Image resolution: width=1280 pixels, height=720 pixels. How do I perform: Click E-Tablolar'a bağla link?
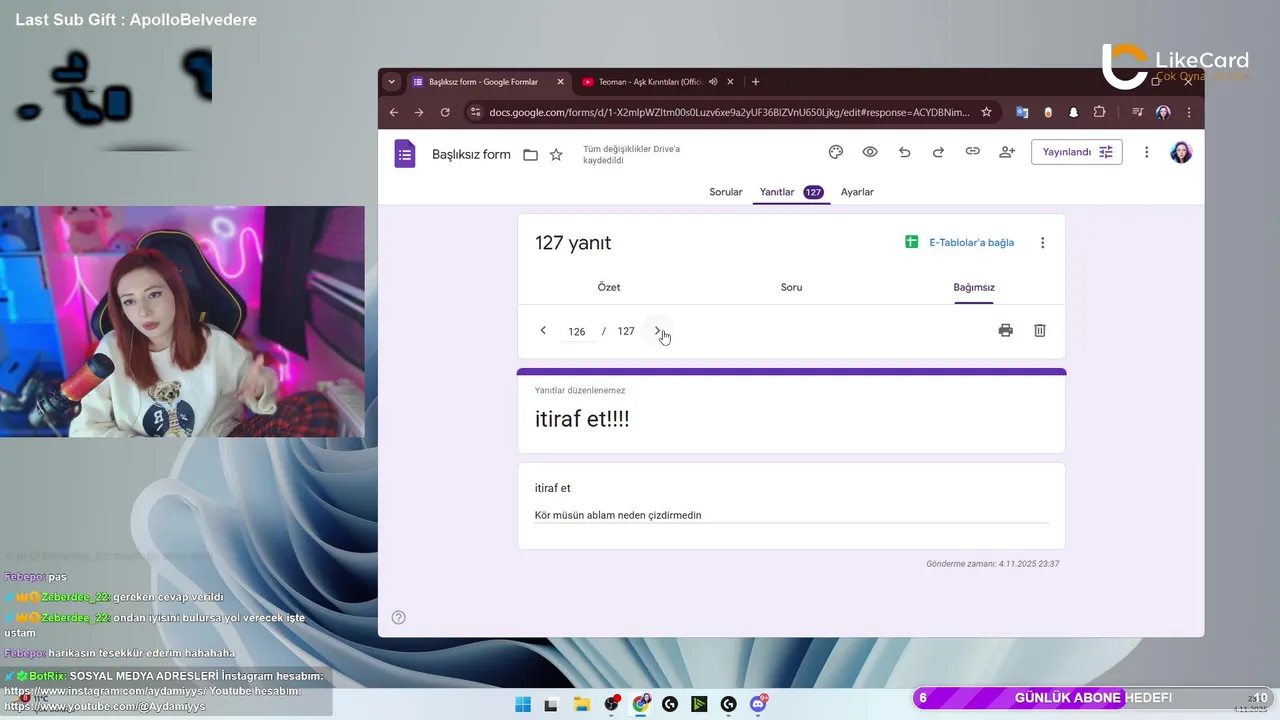coord(971,243)
